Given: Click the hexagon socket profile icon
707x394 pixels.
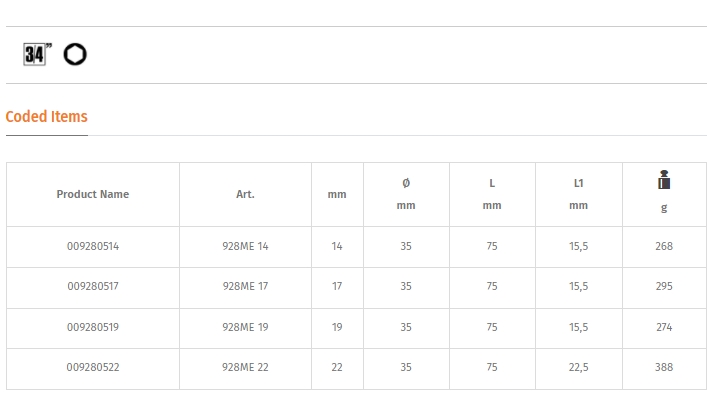Looking at the screenshot, I should pyautogui.click(x=75, y=54).
